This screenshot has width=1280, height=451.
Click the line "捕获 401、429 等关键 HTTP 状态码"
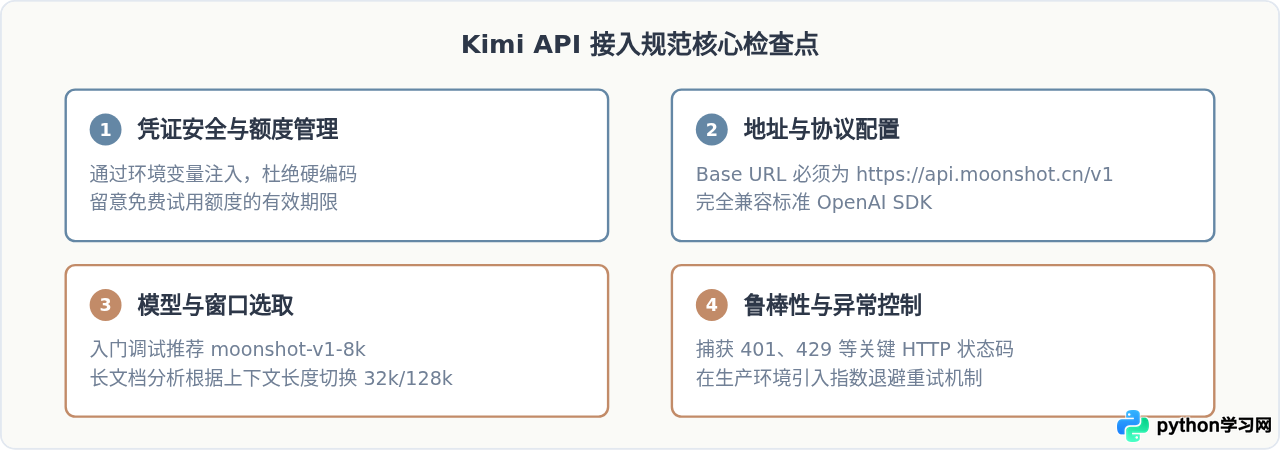854,350
